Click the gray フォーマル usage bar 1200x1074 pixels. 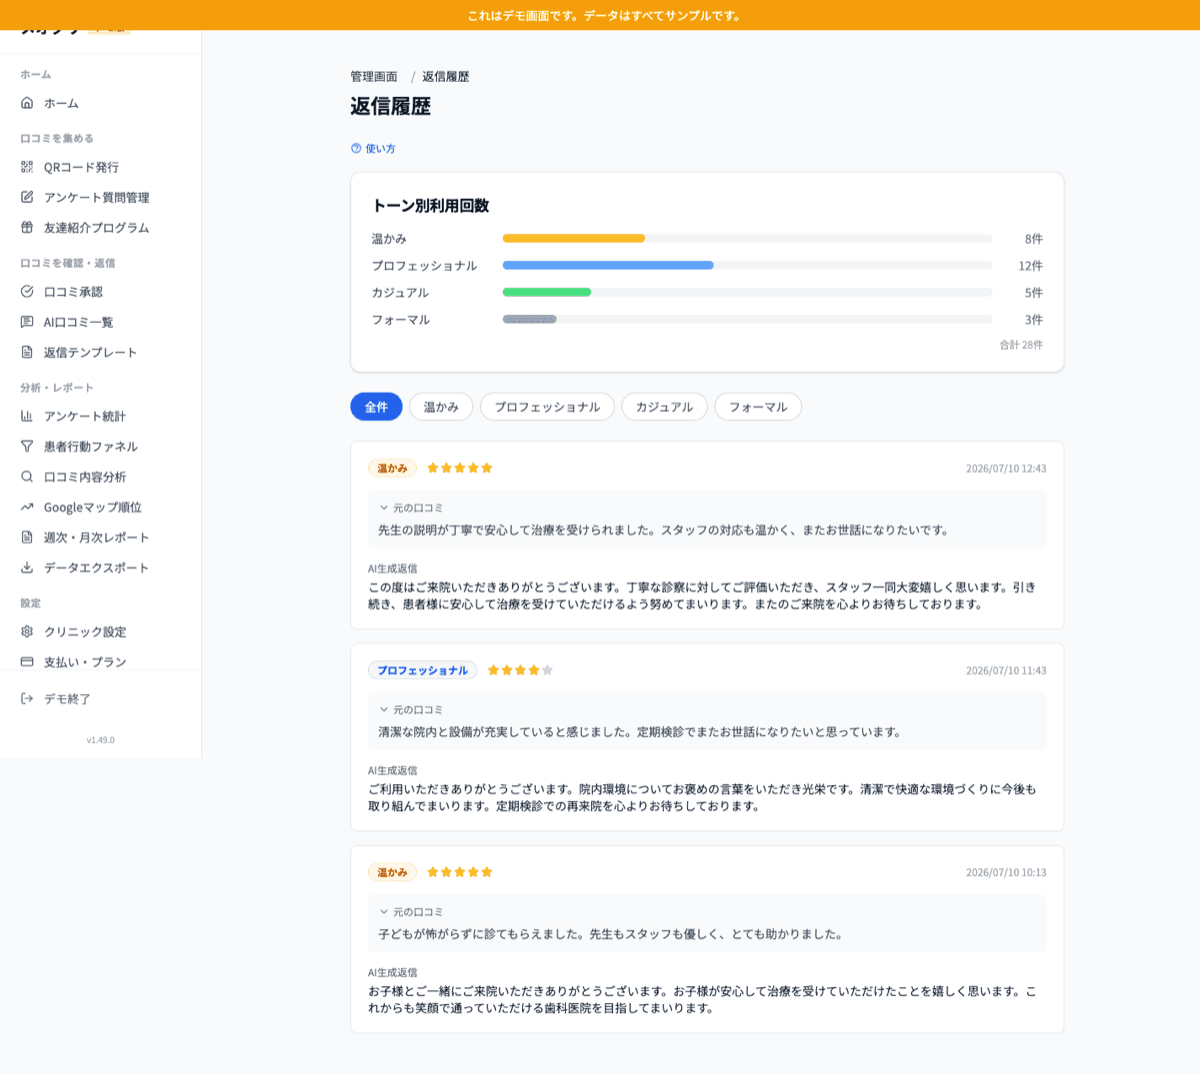tap(530, 319)
